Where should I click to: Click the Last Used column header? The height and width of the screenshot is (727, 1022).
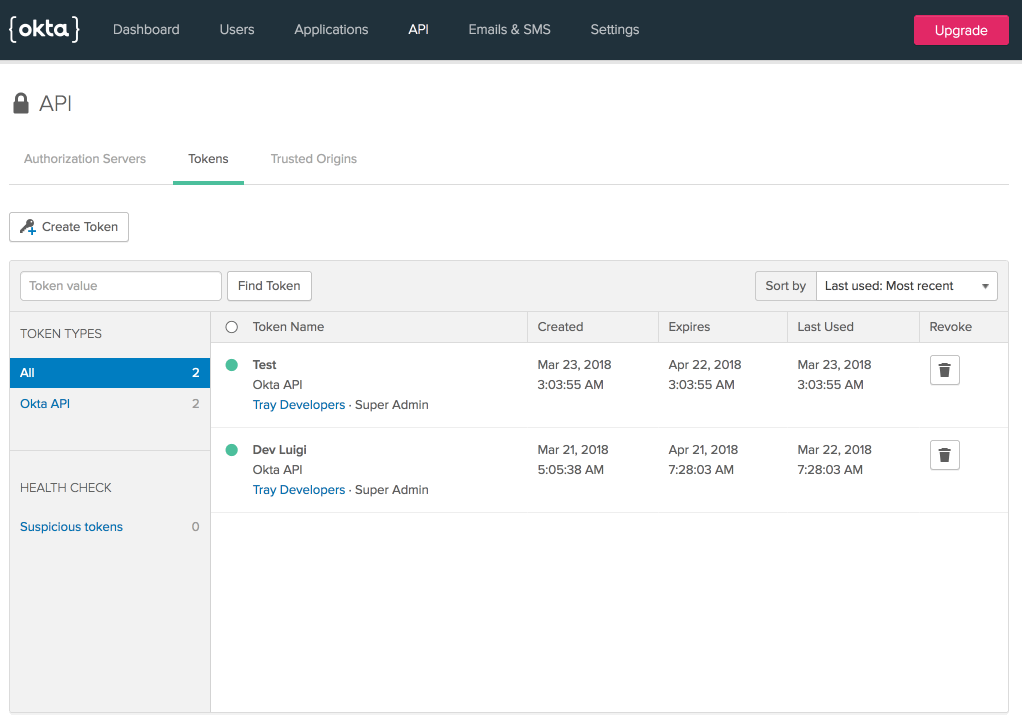tap(825, 327)
